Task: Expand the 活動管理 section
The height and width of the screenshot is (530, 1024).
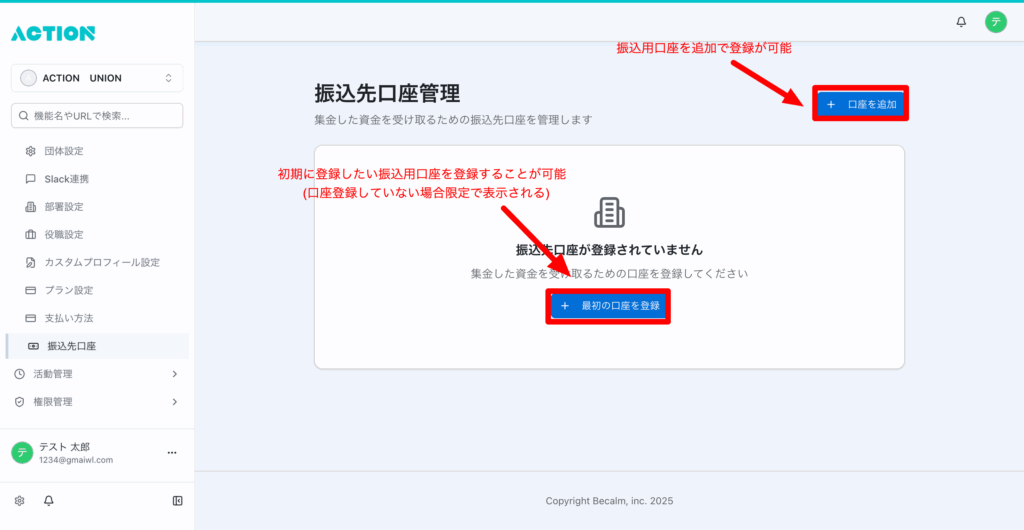Action: click(96, 374)
